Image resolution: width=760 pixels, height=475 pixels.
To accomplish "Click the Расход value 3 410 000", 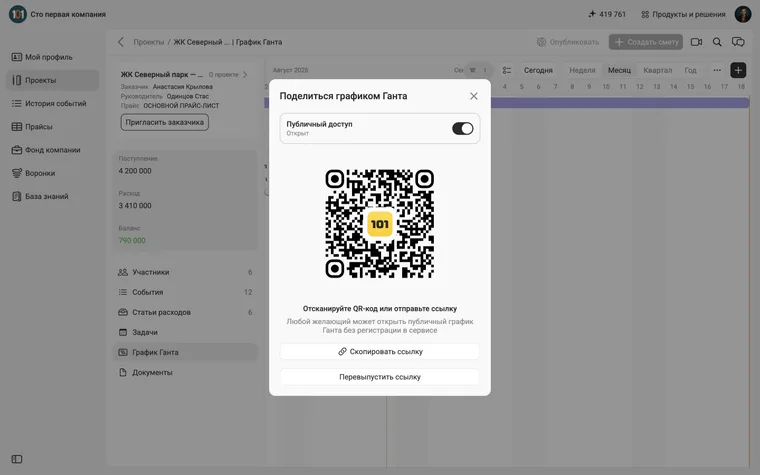I will point(135,206).
